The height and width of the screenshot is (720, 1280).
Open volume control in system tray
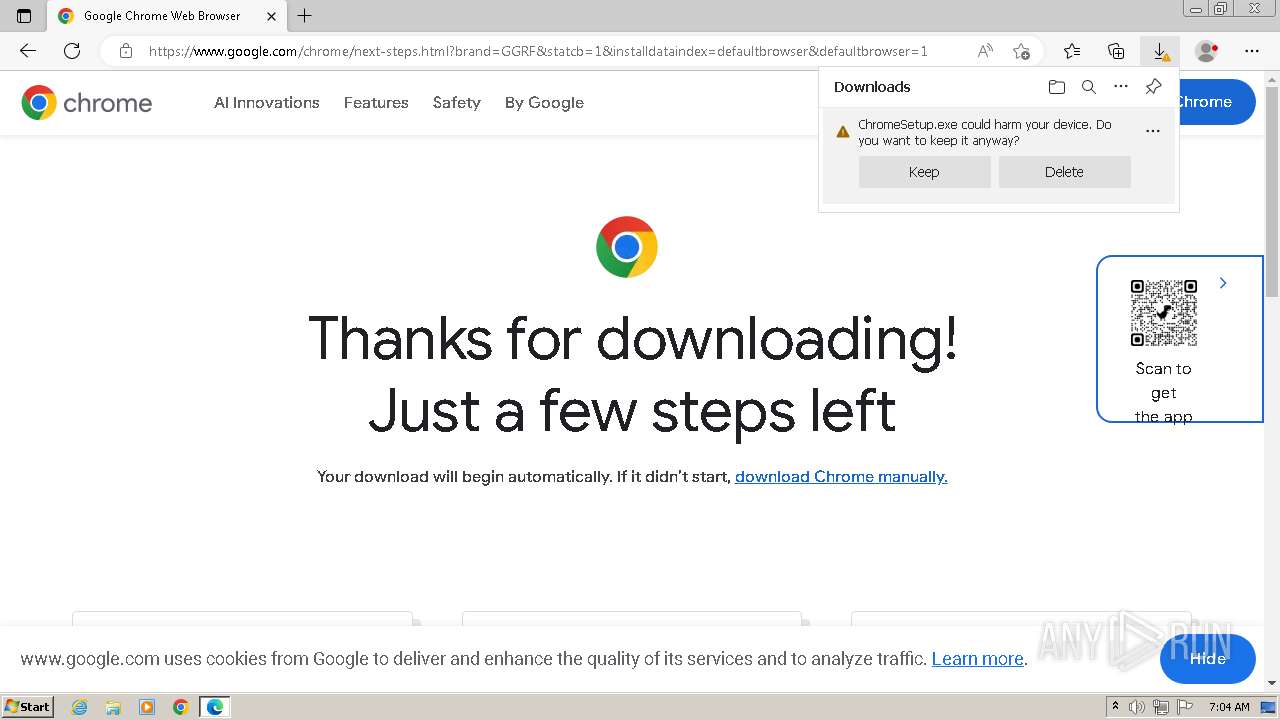point(1137,707)
